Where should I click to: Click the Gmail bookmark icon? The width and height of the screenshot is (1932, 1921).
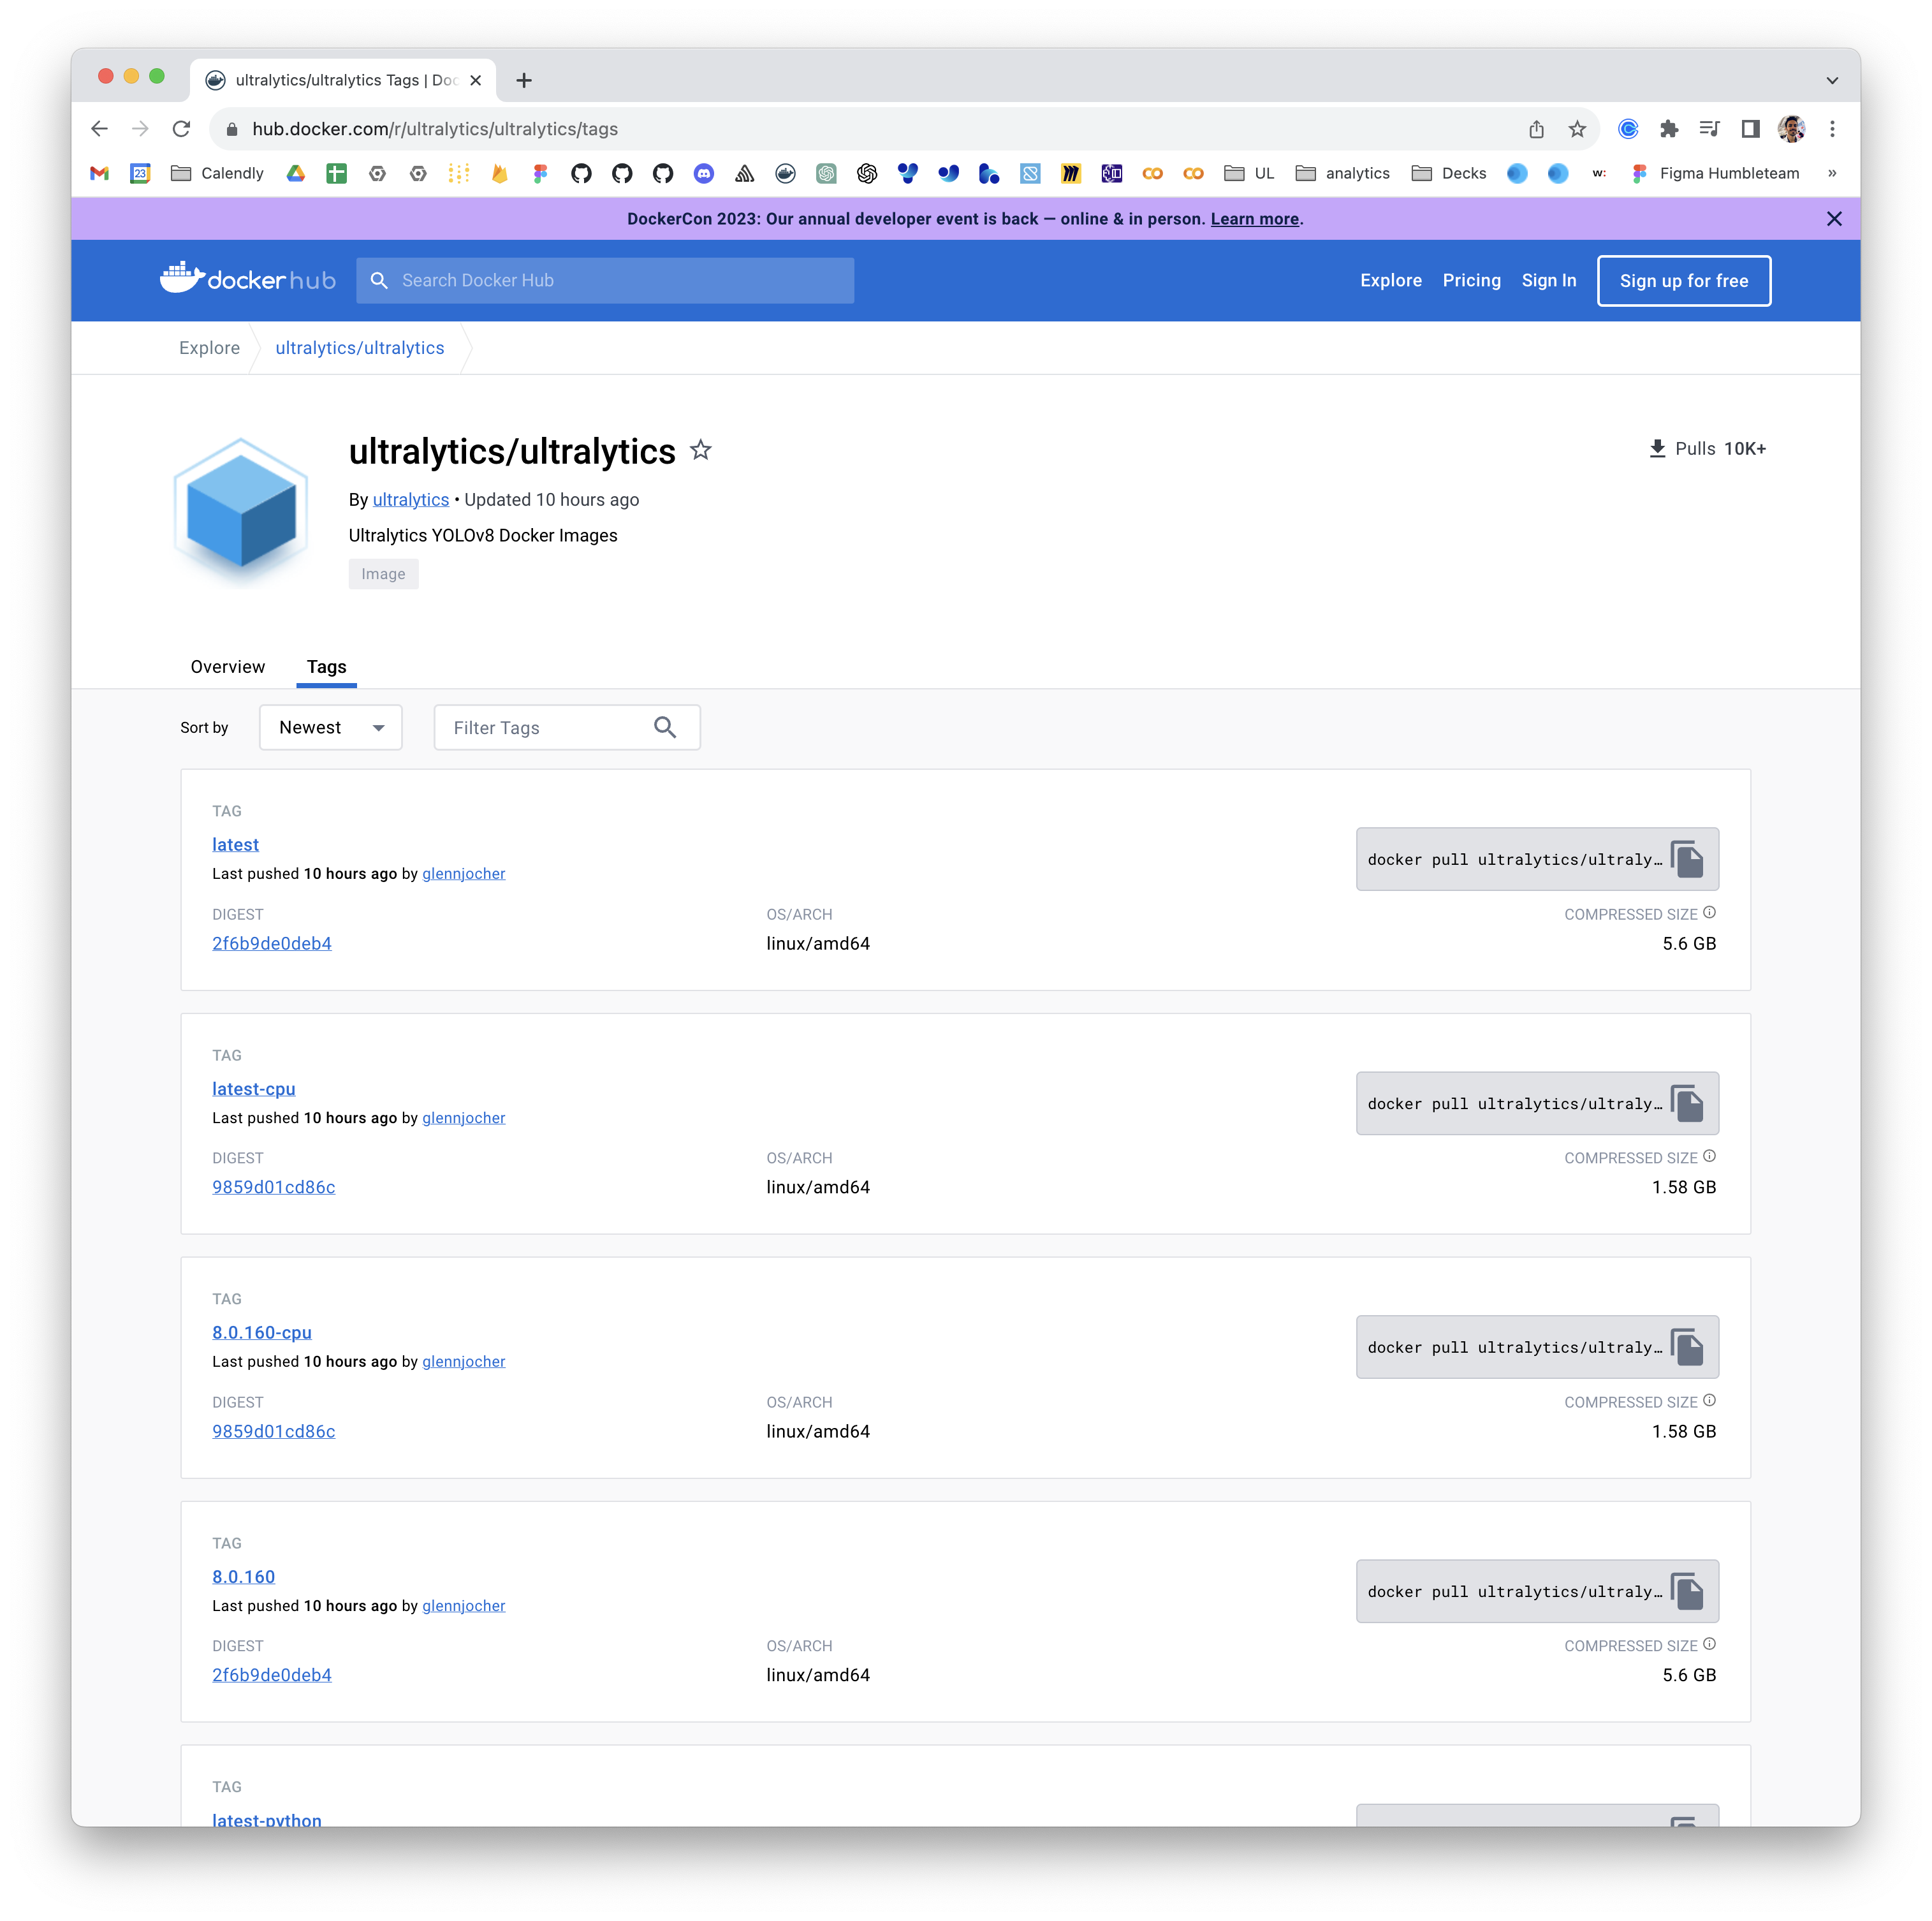(99, 173)
